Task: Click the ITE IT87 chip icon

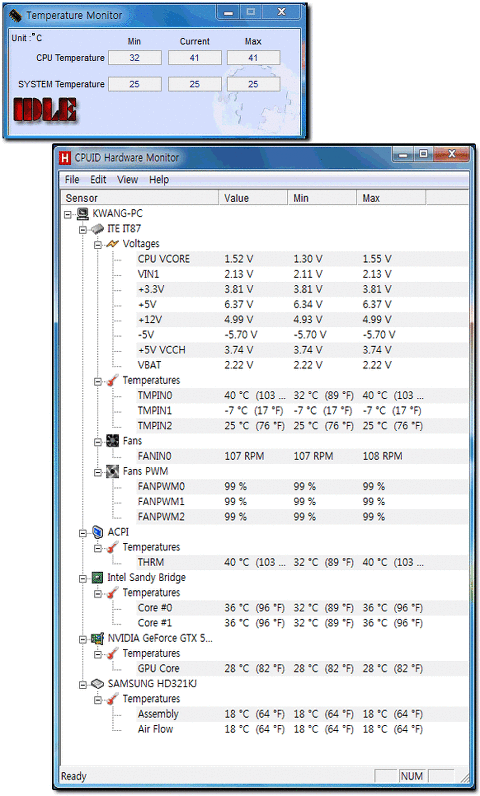Action: pyautogui.click(x=97, y=229)
